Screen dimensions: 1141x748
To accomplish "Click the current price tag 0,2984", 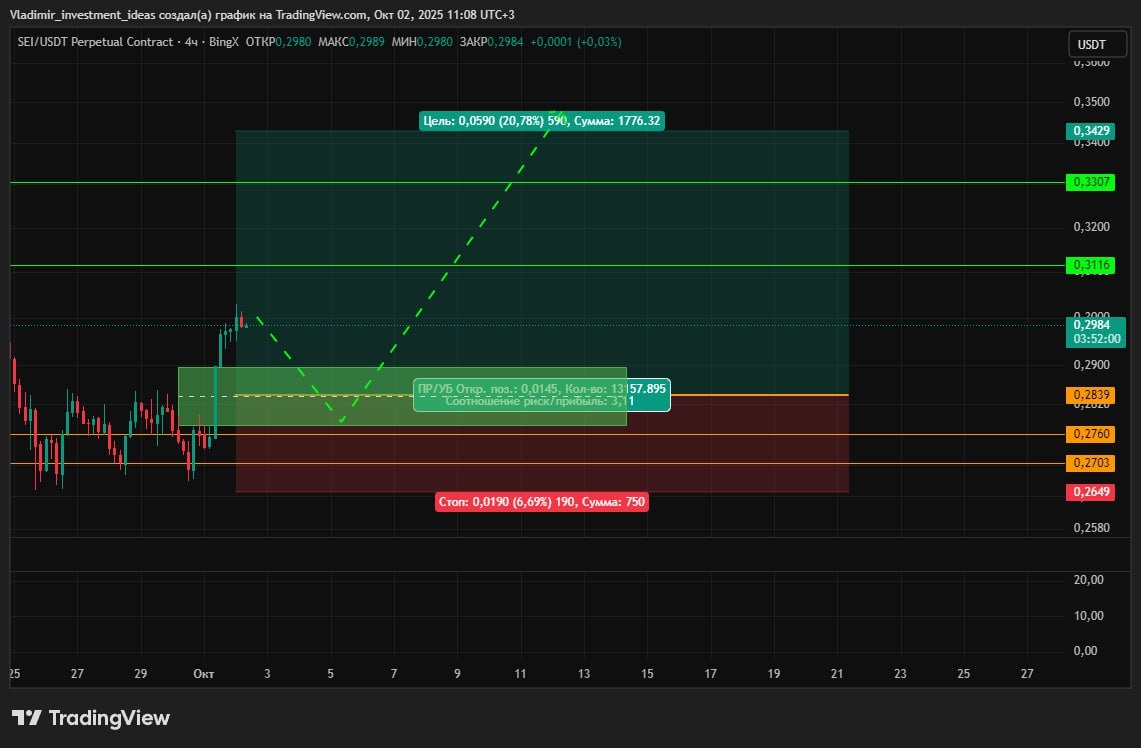I will pyautogui.click(x=1095, y=331).
